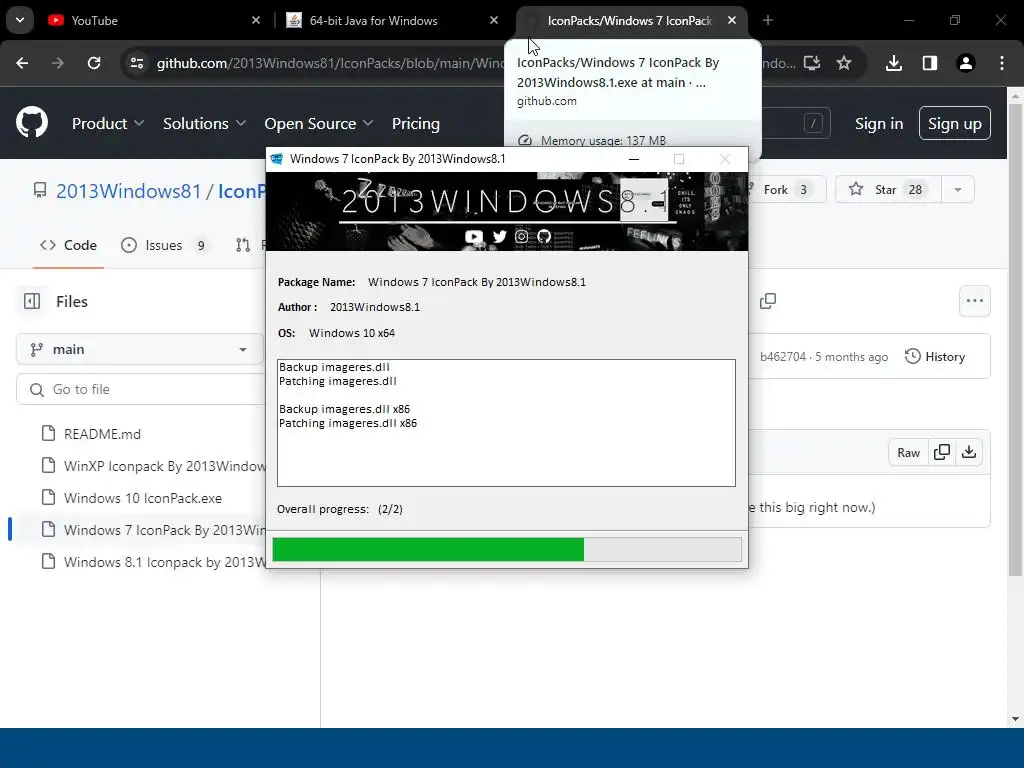Click page vertical scrollbar
Screen dimensions: 1024x768
tap(1015, 340)
